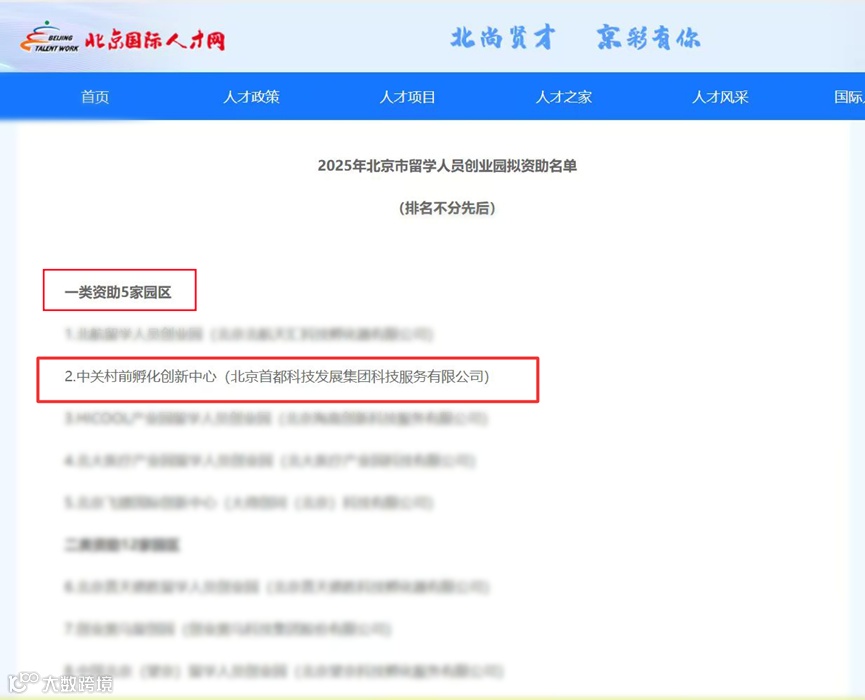The width and height of the screenshot is (865, 700).
Task: Select entry 2.中关村前孵化创新中心
Action: pos(277,377)
